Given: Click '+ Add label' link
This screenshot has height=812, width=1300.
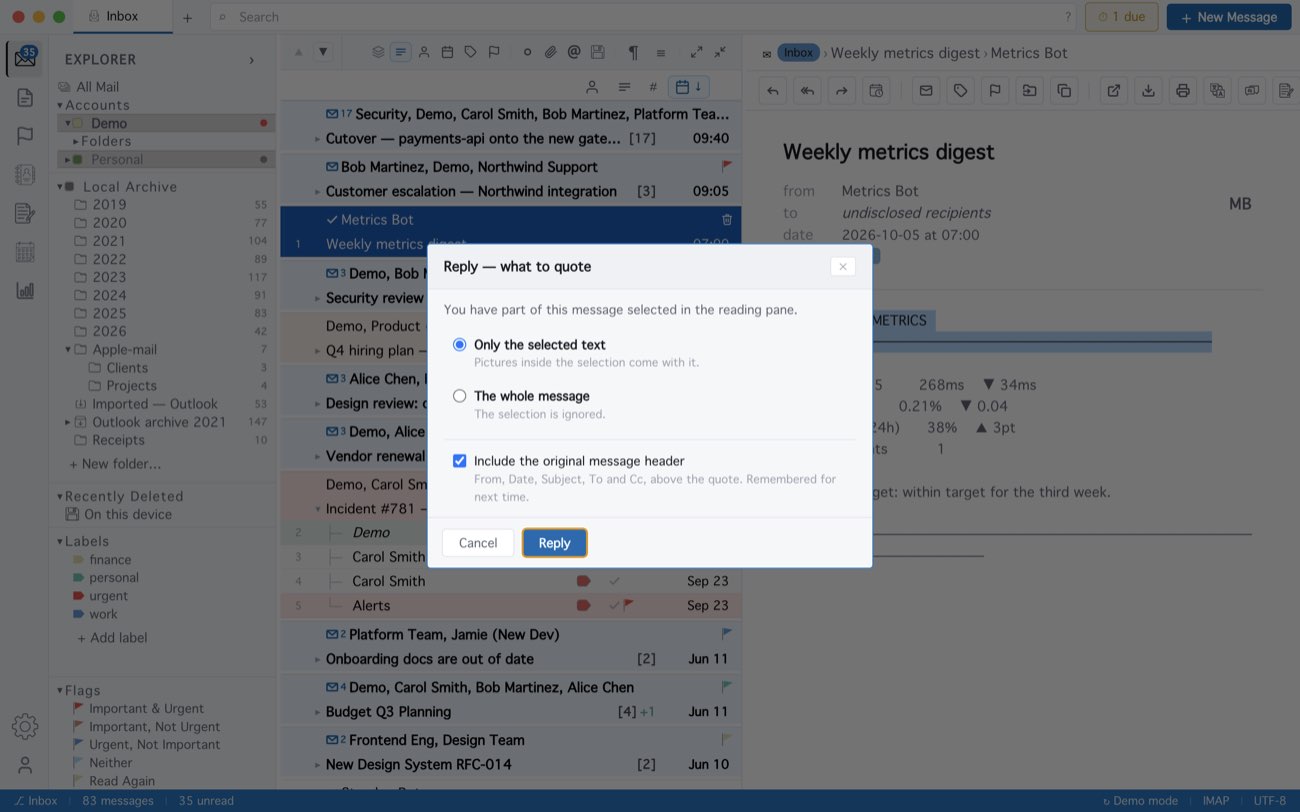Looking at the screenshot, I should tap(112, 637).
